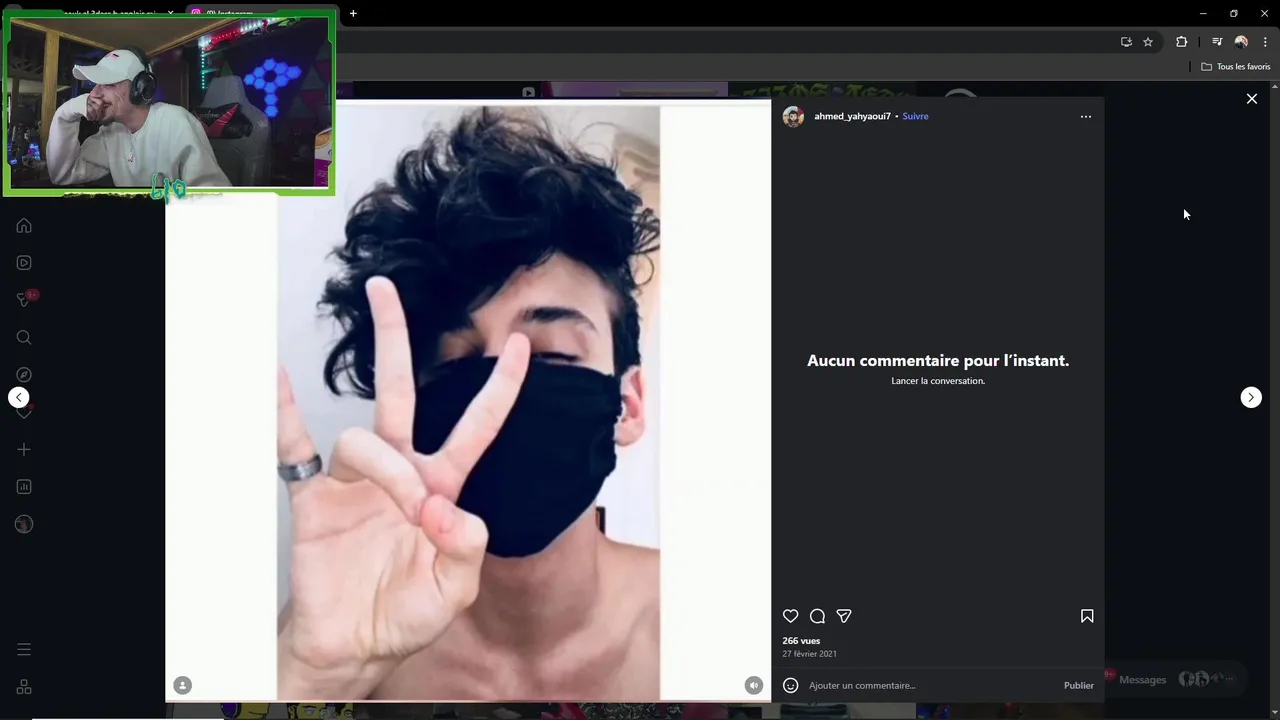This screenshot has width=1280, height=720.
Task: Open the emoji picker for comments
Action: 790,685
